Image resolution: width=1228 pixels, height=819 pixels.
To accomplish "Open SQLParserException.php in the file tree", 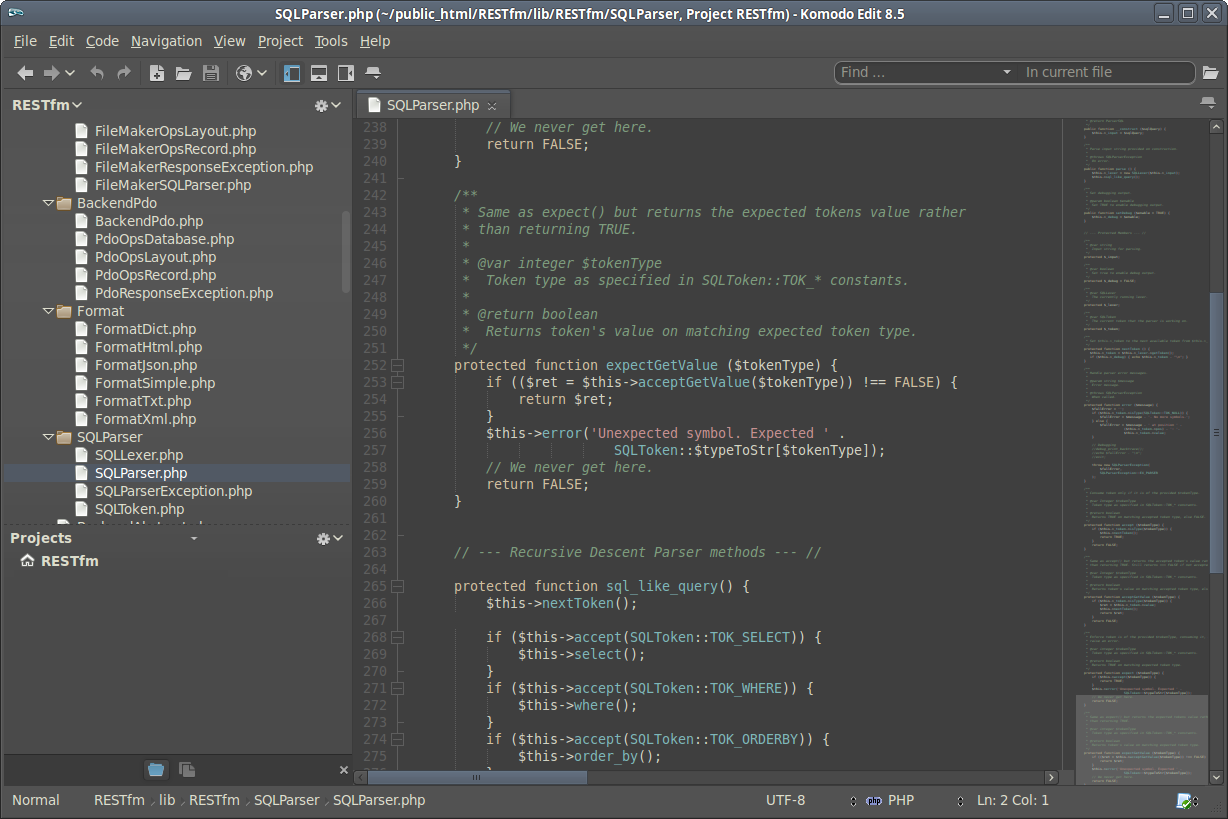I will [x=173, y=491].
